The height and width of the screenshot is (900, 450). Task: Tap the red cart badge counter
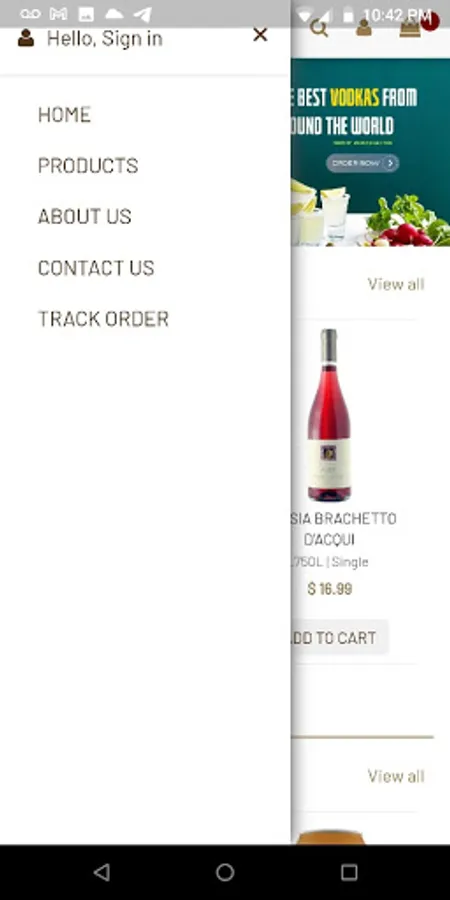430,22
